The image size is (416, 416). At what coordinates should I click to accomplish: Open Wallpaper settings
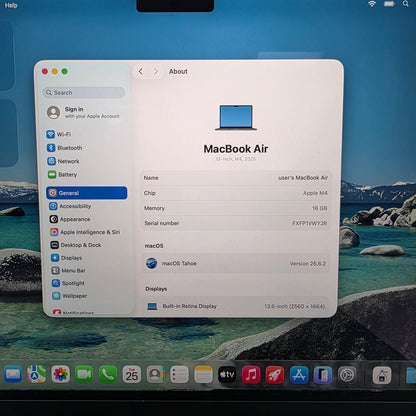click(x=70, y=296)
